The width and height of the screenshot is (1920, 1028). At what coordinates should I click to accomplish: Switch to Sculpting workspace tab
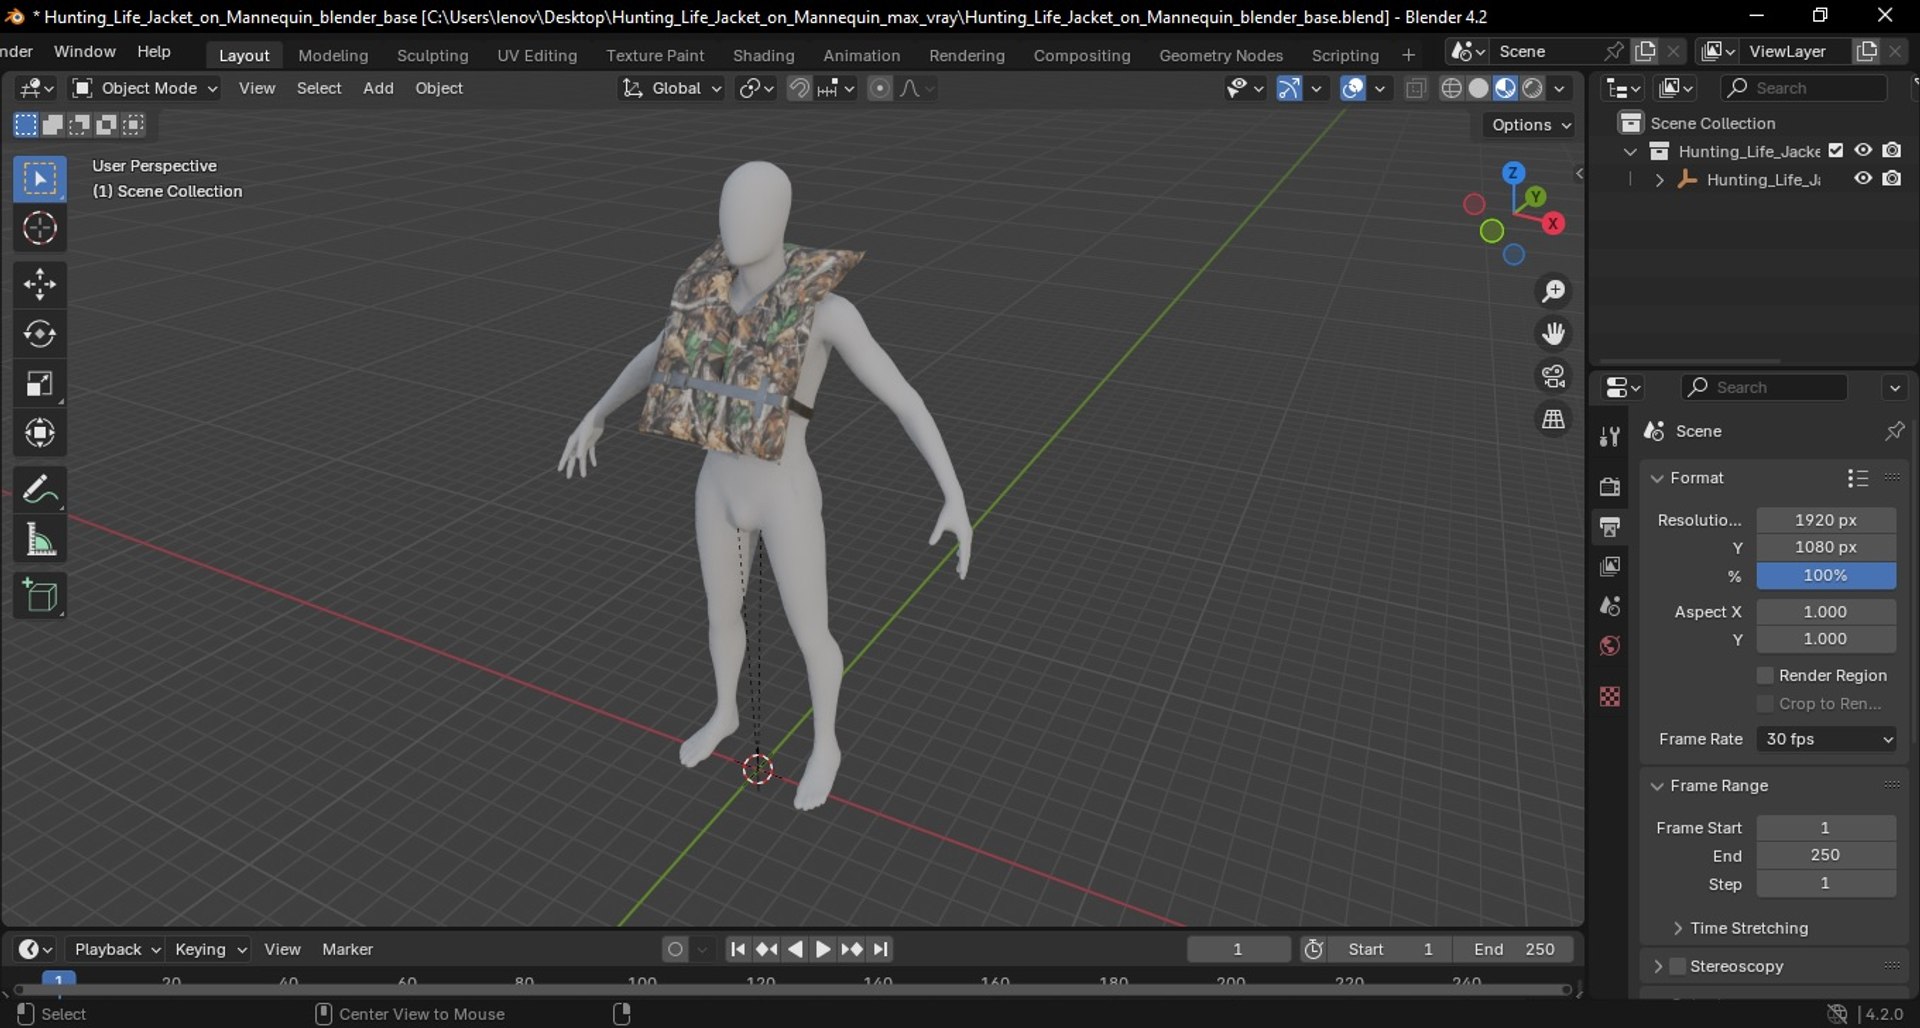(432, 55)
